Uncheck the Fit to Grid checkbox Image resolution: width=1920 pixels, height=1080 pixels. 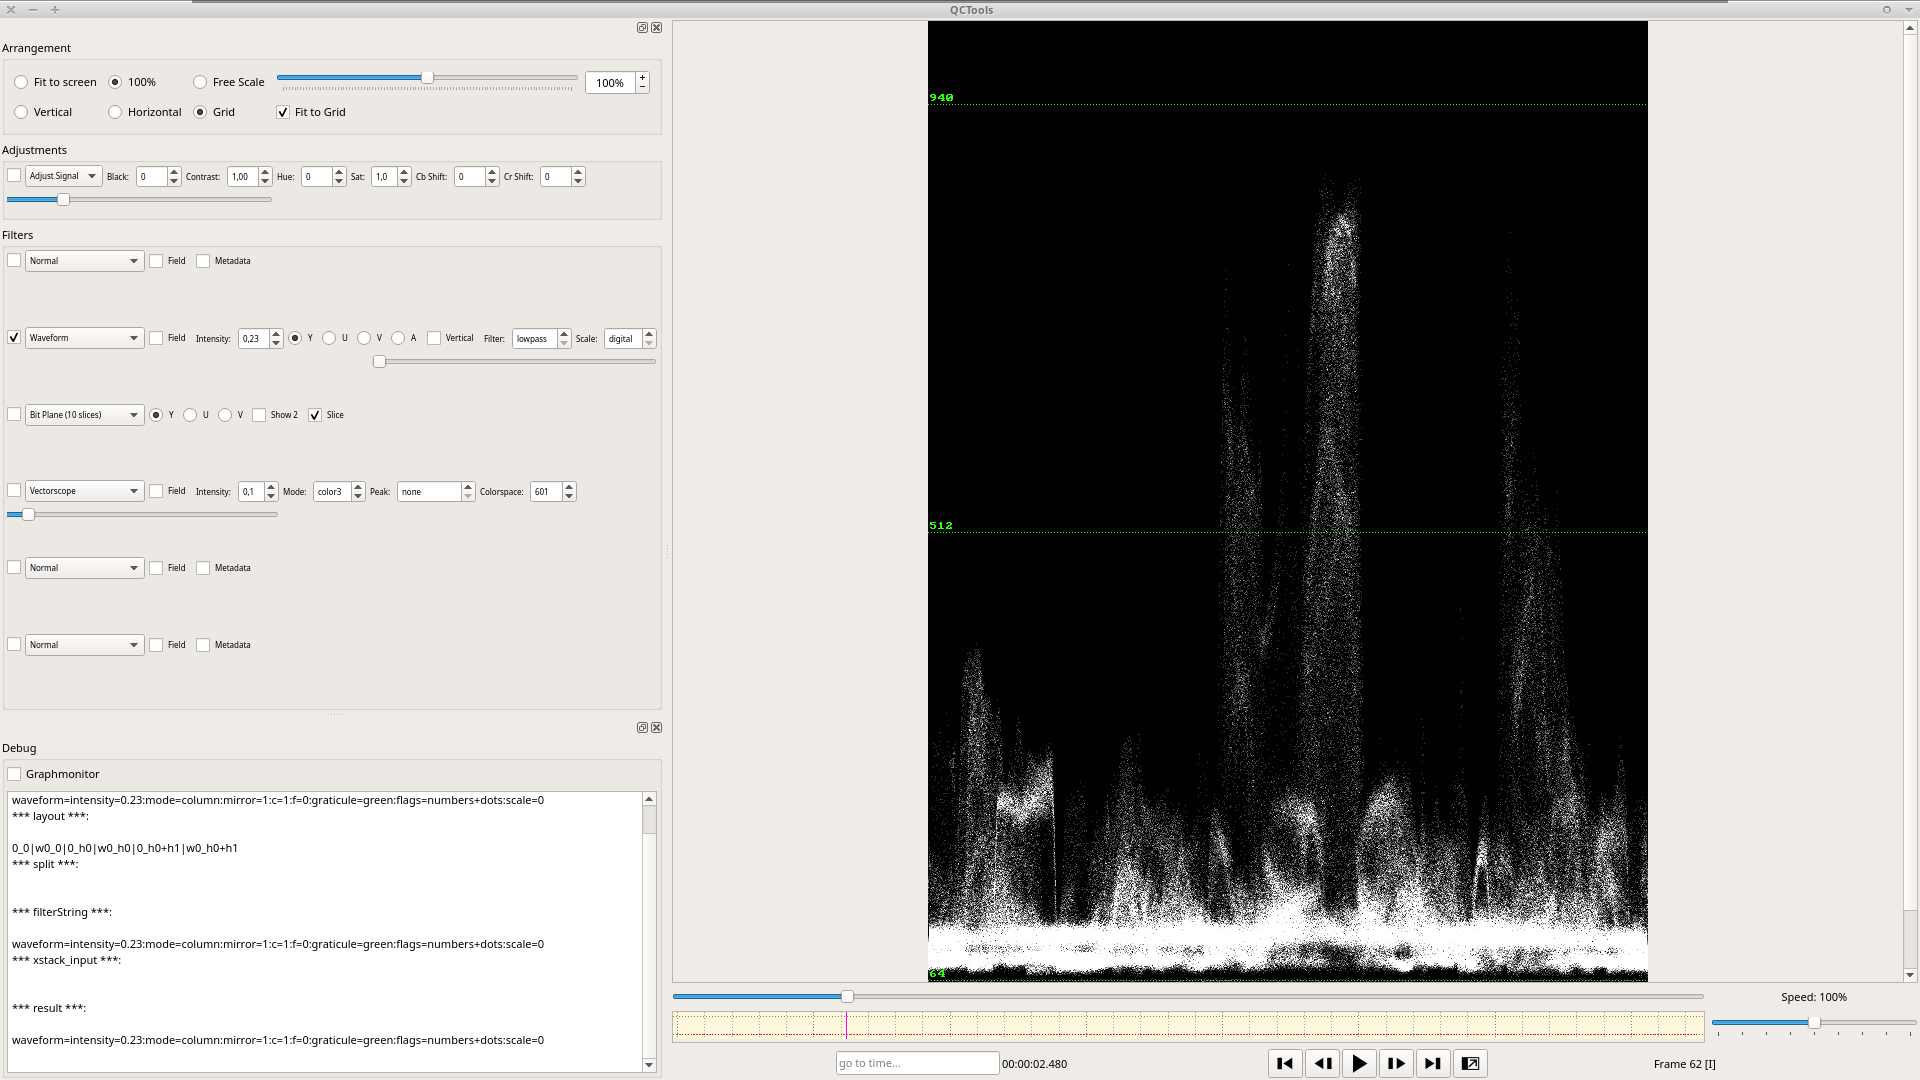tap(283, 112)
